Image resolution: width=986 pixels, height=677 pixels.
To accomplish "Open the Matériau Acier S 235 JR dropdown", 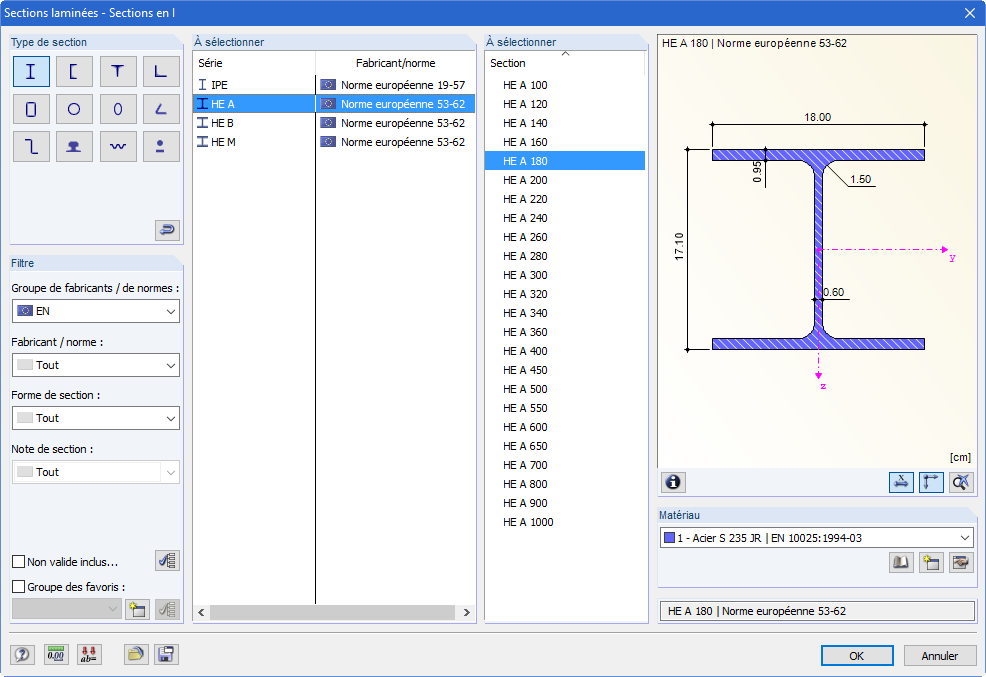I will 817,538.
